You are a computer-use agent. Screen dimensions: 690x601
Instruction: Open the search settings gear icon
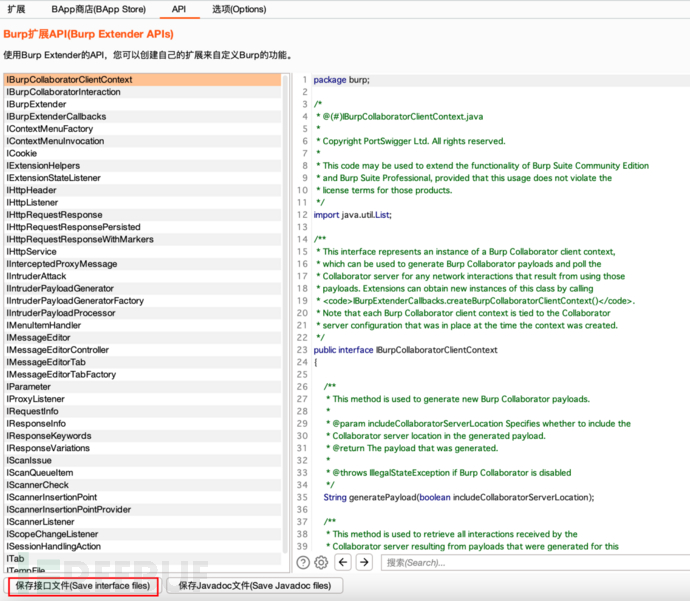point(321,563)
